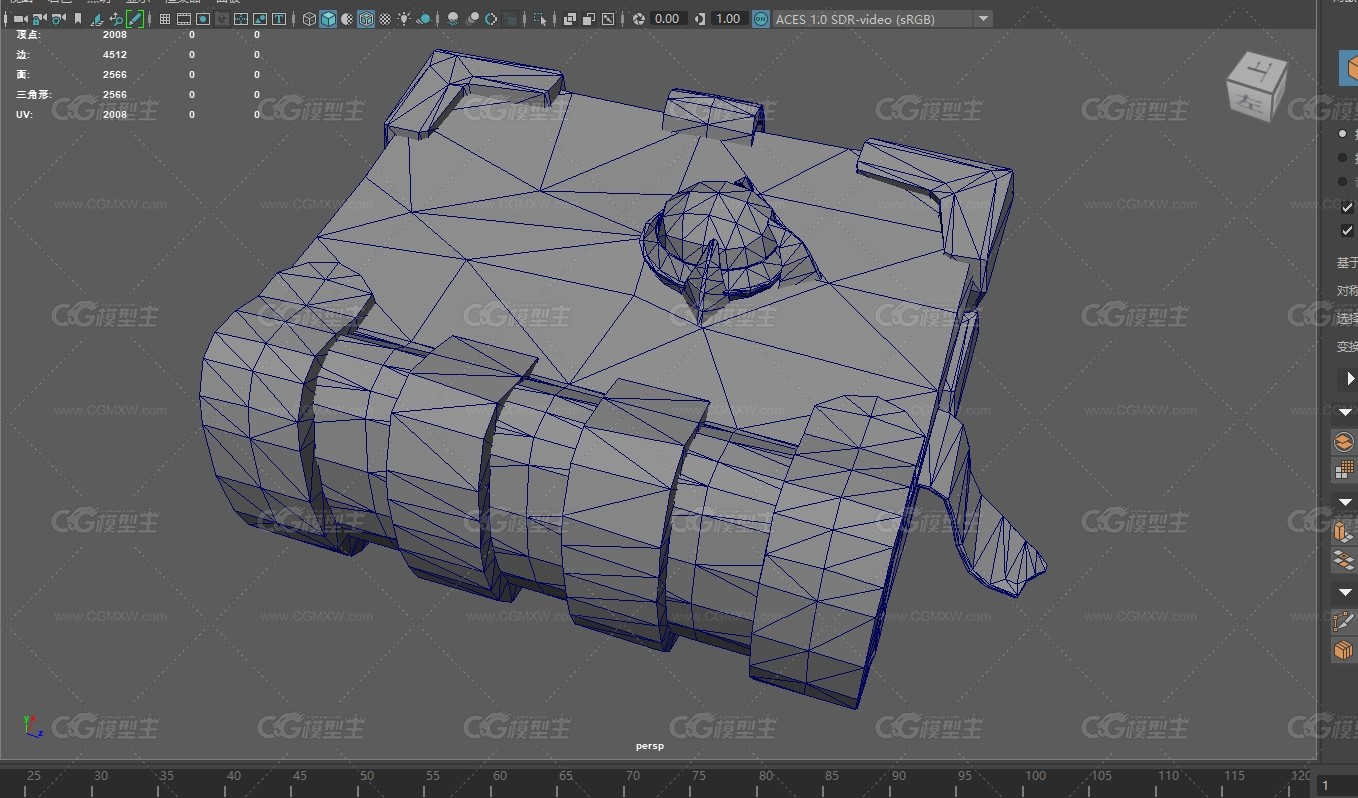Viewport: 1358px width, 798px height.
Task: Toggle the safe title T icon
Action: pos(278,19)
